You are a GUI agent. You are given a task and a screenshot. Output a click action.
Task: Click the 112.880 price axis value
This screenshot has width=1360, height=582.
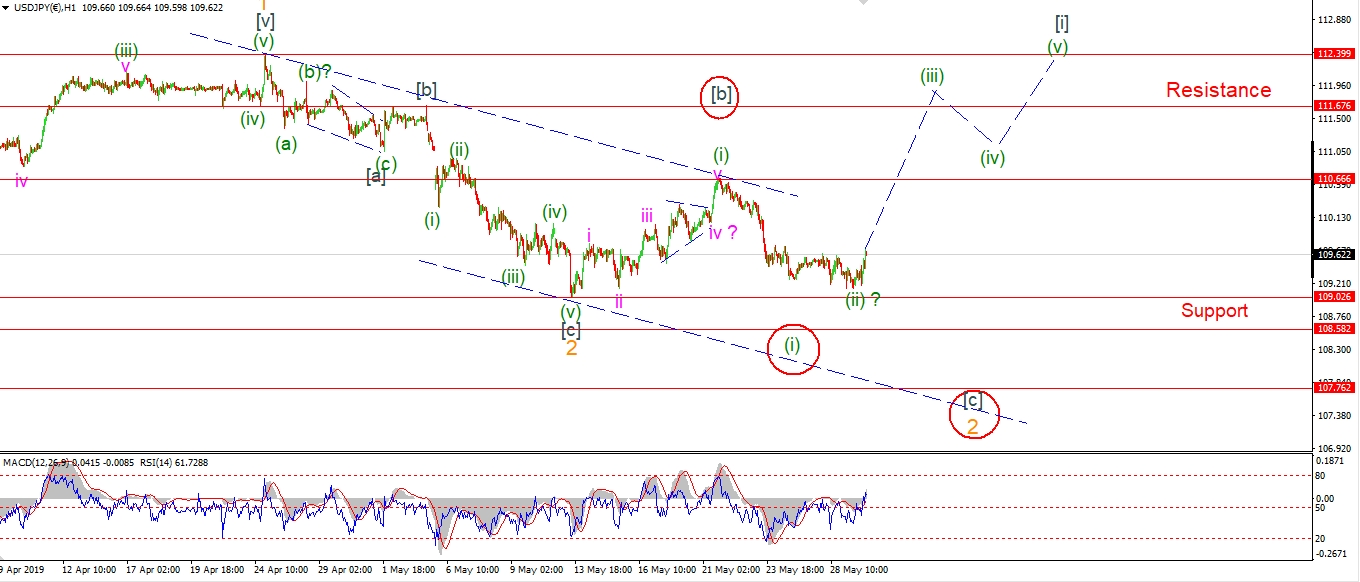tap(1337, 19)
